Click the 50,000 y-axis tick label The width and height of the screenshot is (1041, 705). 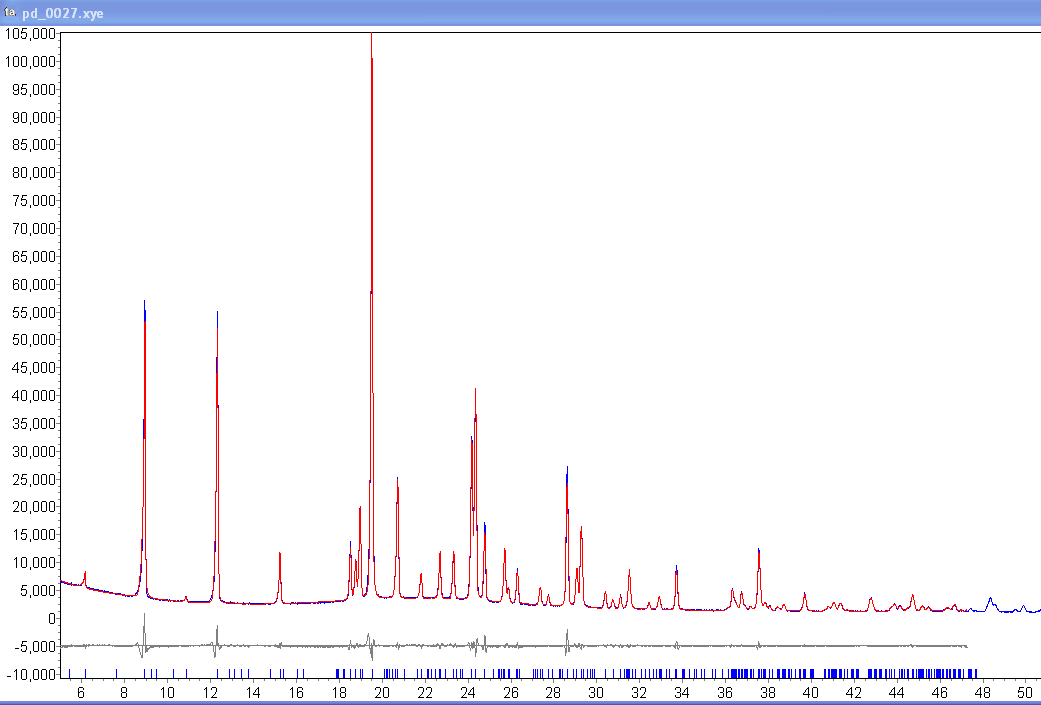34,339
